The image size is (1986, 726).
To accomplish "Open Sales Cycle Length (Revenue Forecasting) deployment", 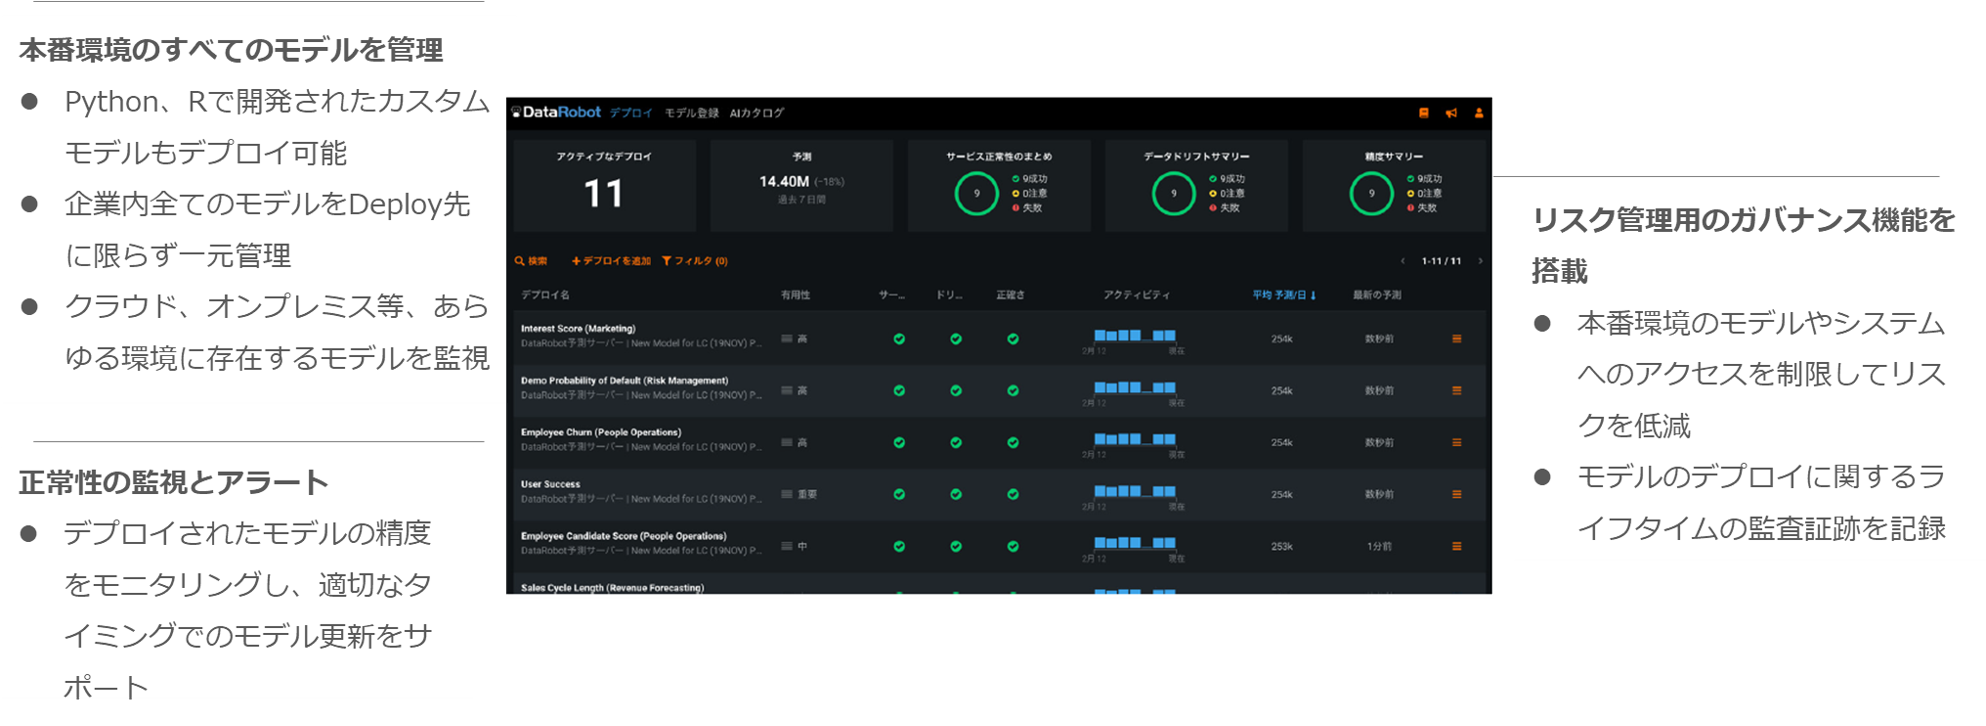I will pos(612,588).
